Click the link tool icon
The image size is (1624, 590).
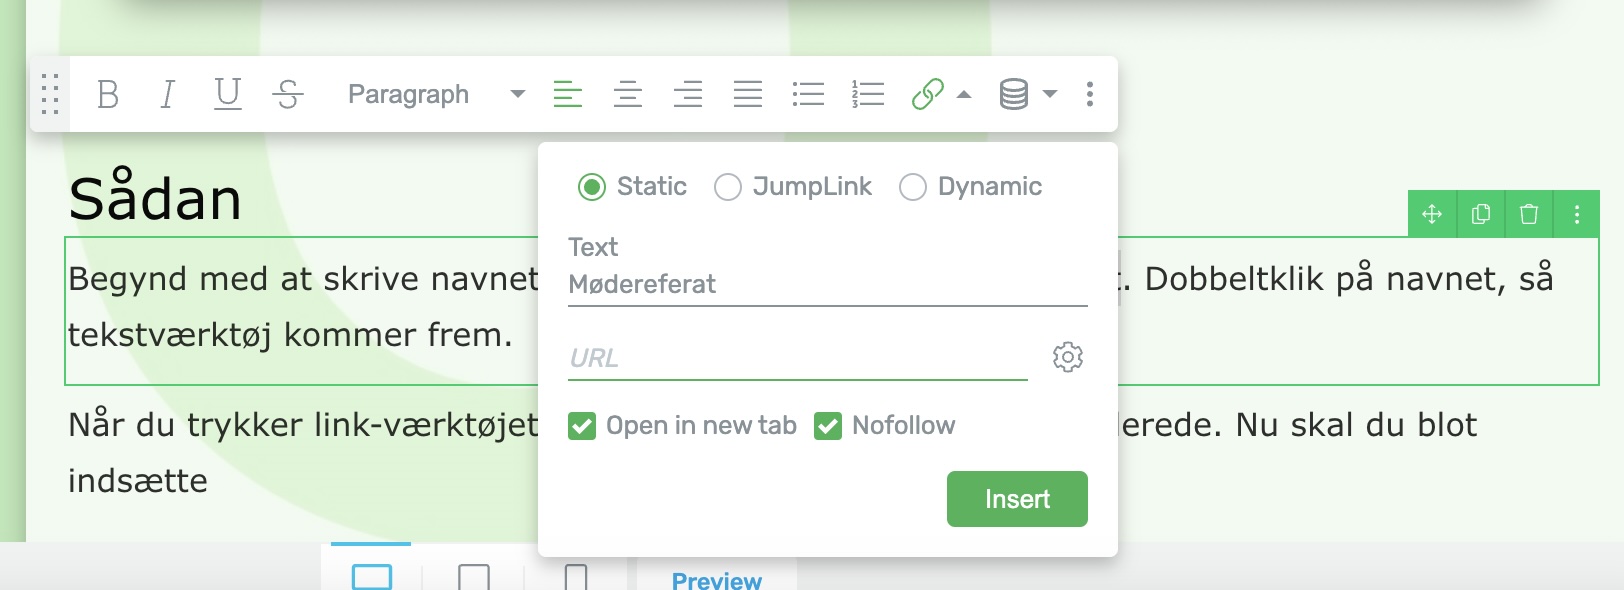tap(928, 94)
